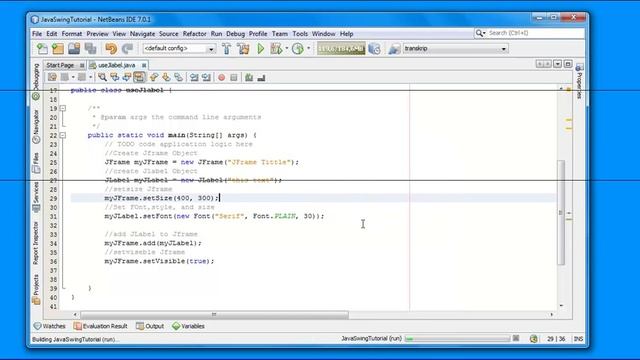Open the editor Forward button dropdown arrow
Screen dimensions: 640x360
coord(90,77)
